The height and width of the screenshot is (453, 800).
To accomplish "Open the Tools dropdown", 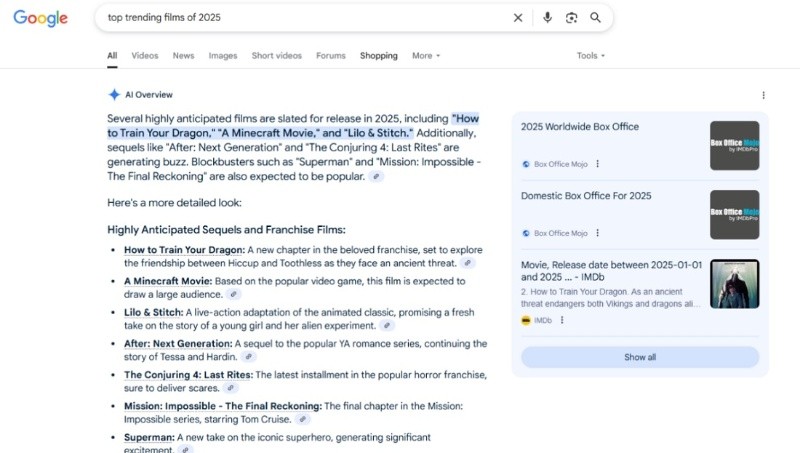I will point(591,56).
